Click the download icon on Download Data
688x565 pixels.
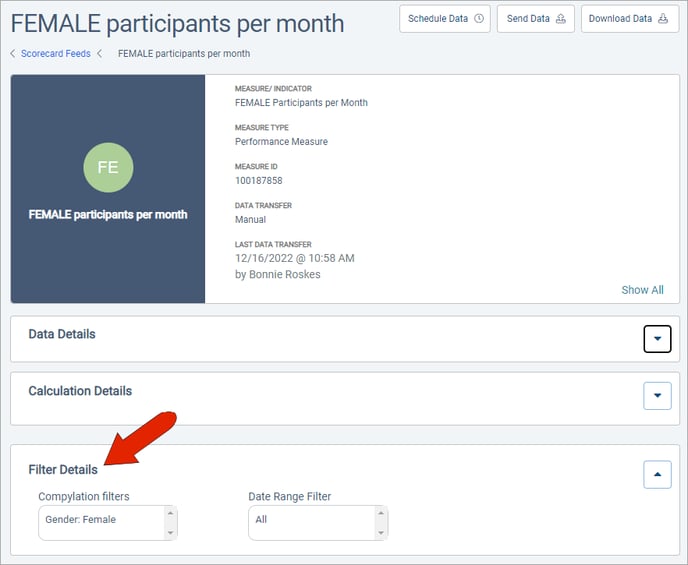pyautogui.click(x=663, y=19)
